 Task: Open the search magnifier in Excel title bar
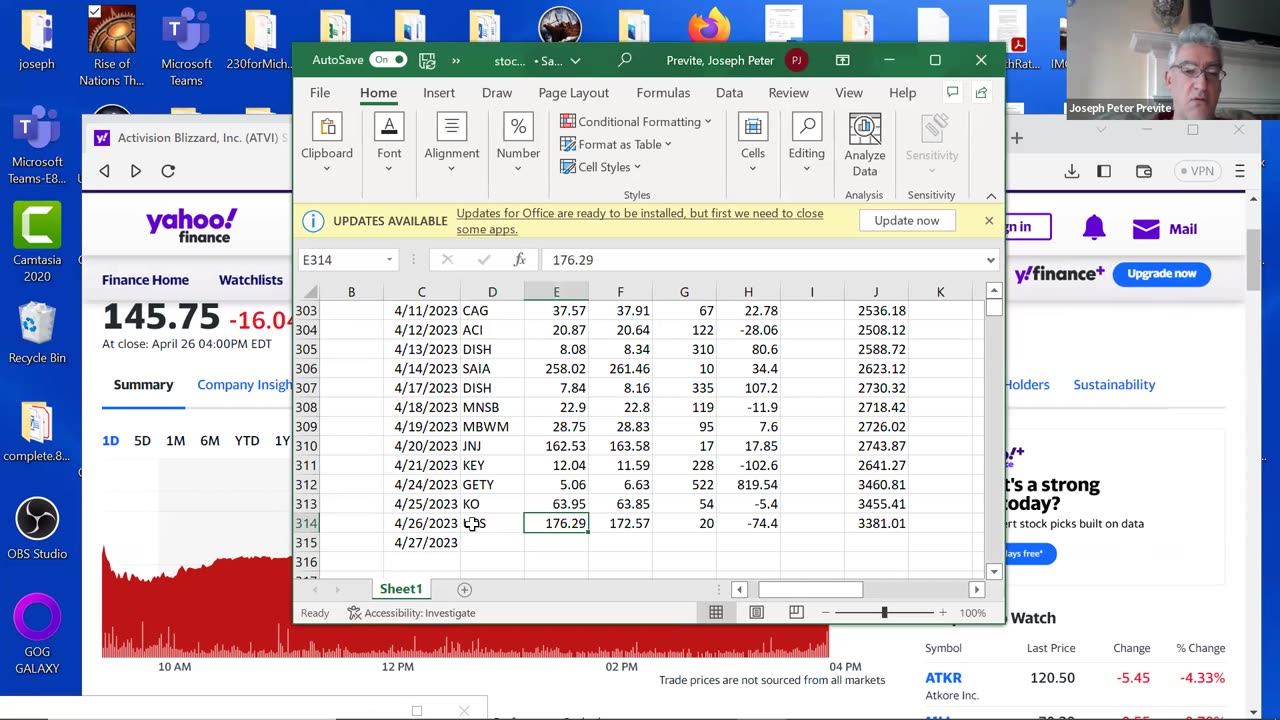click(x=625, y=60)
